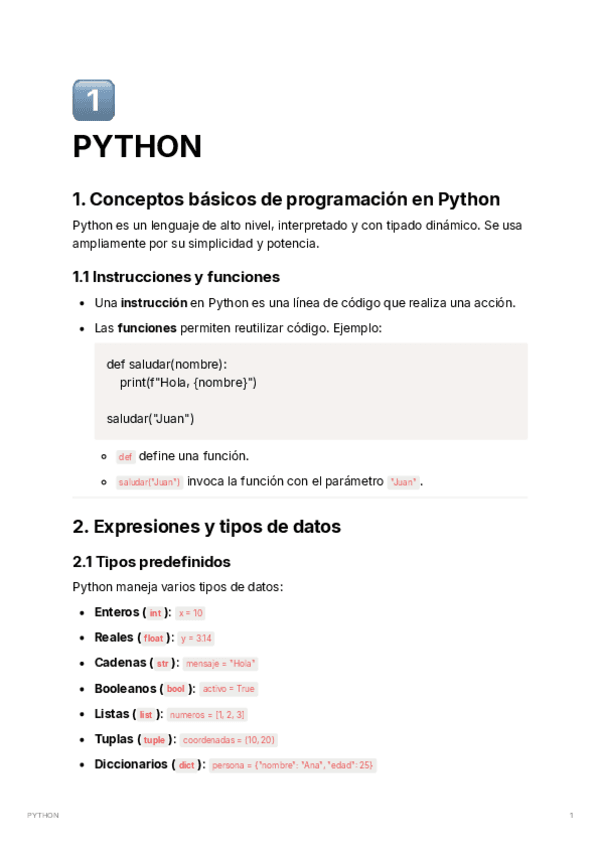Screen dimensions: 600x848
Task: Click the 'persona' dictionary code snippet
Action: pos(292,766)
